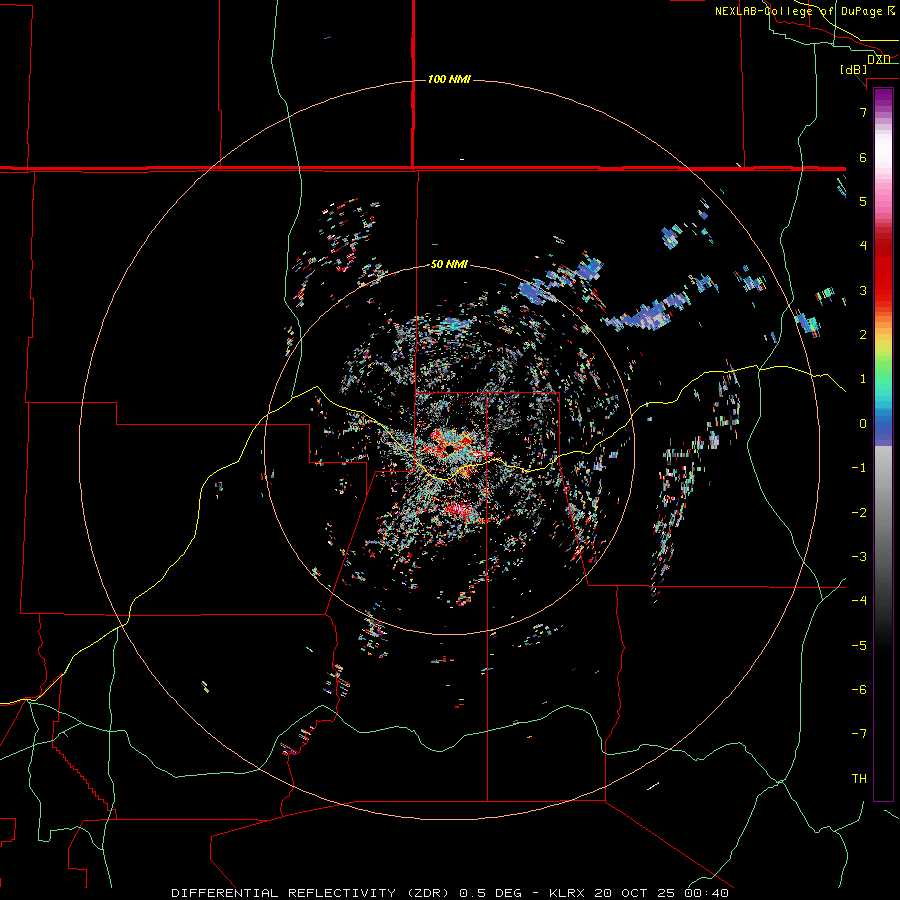Click the "[dB]" unit label above the scale

(854, 69)
